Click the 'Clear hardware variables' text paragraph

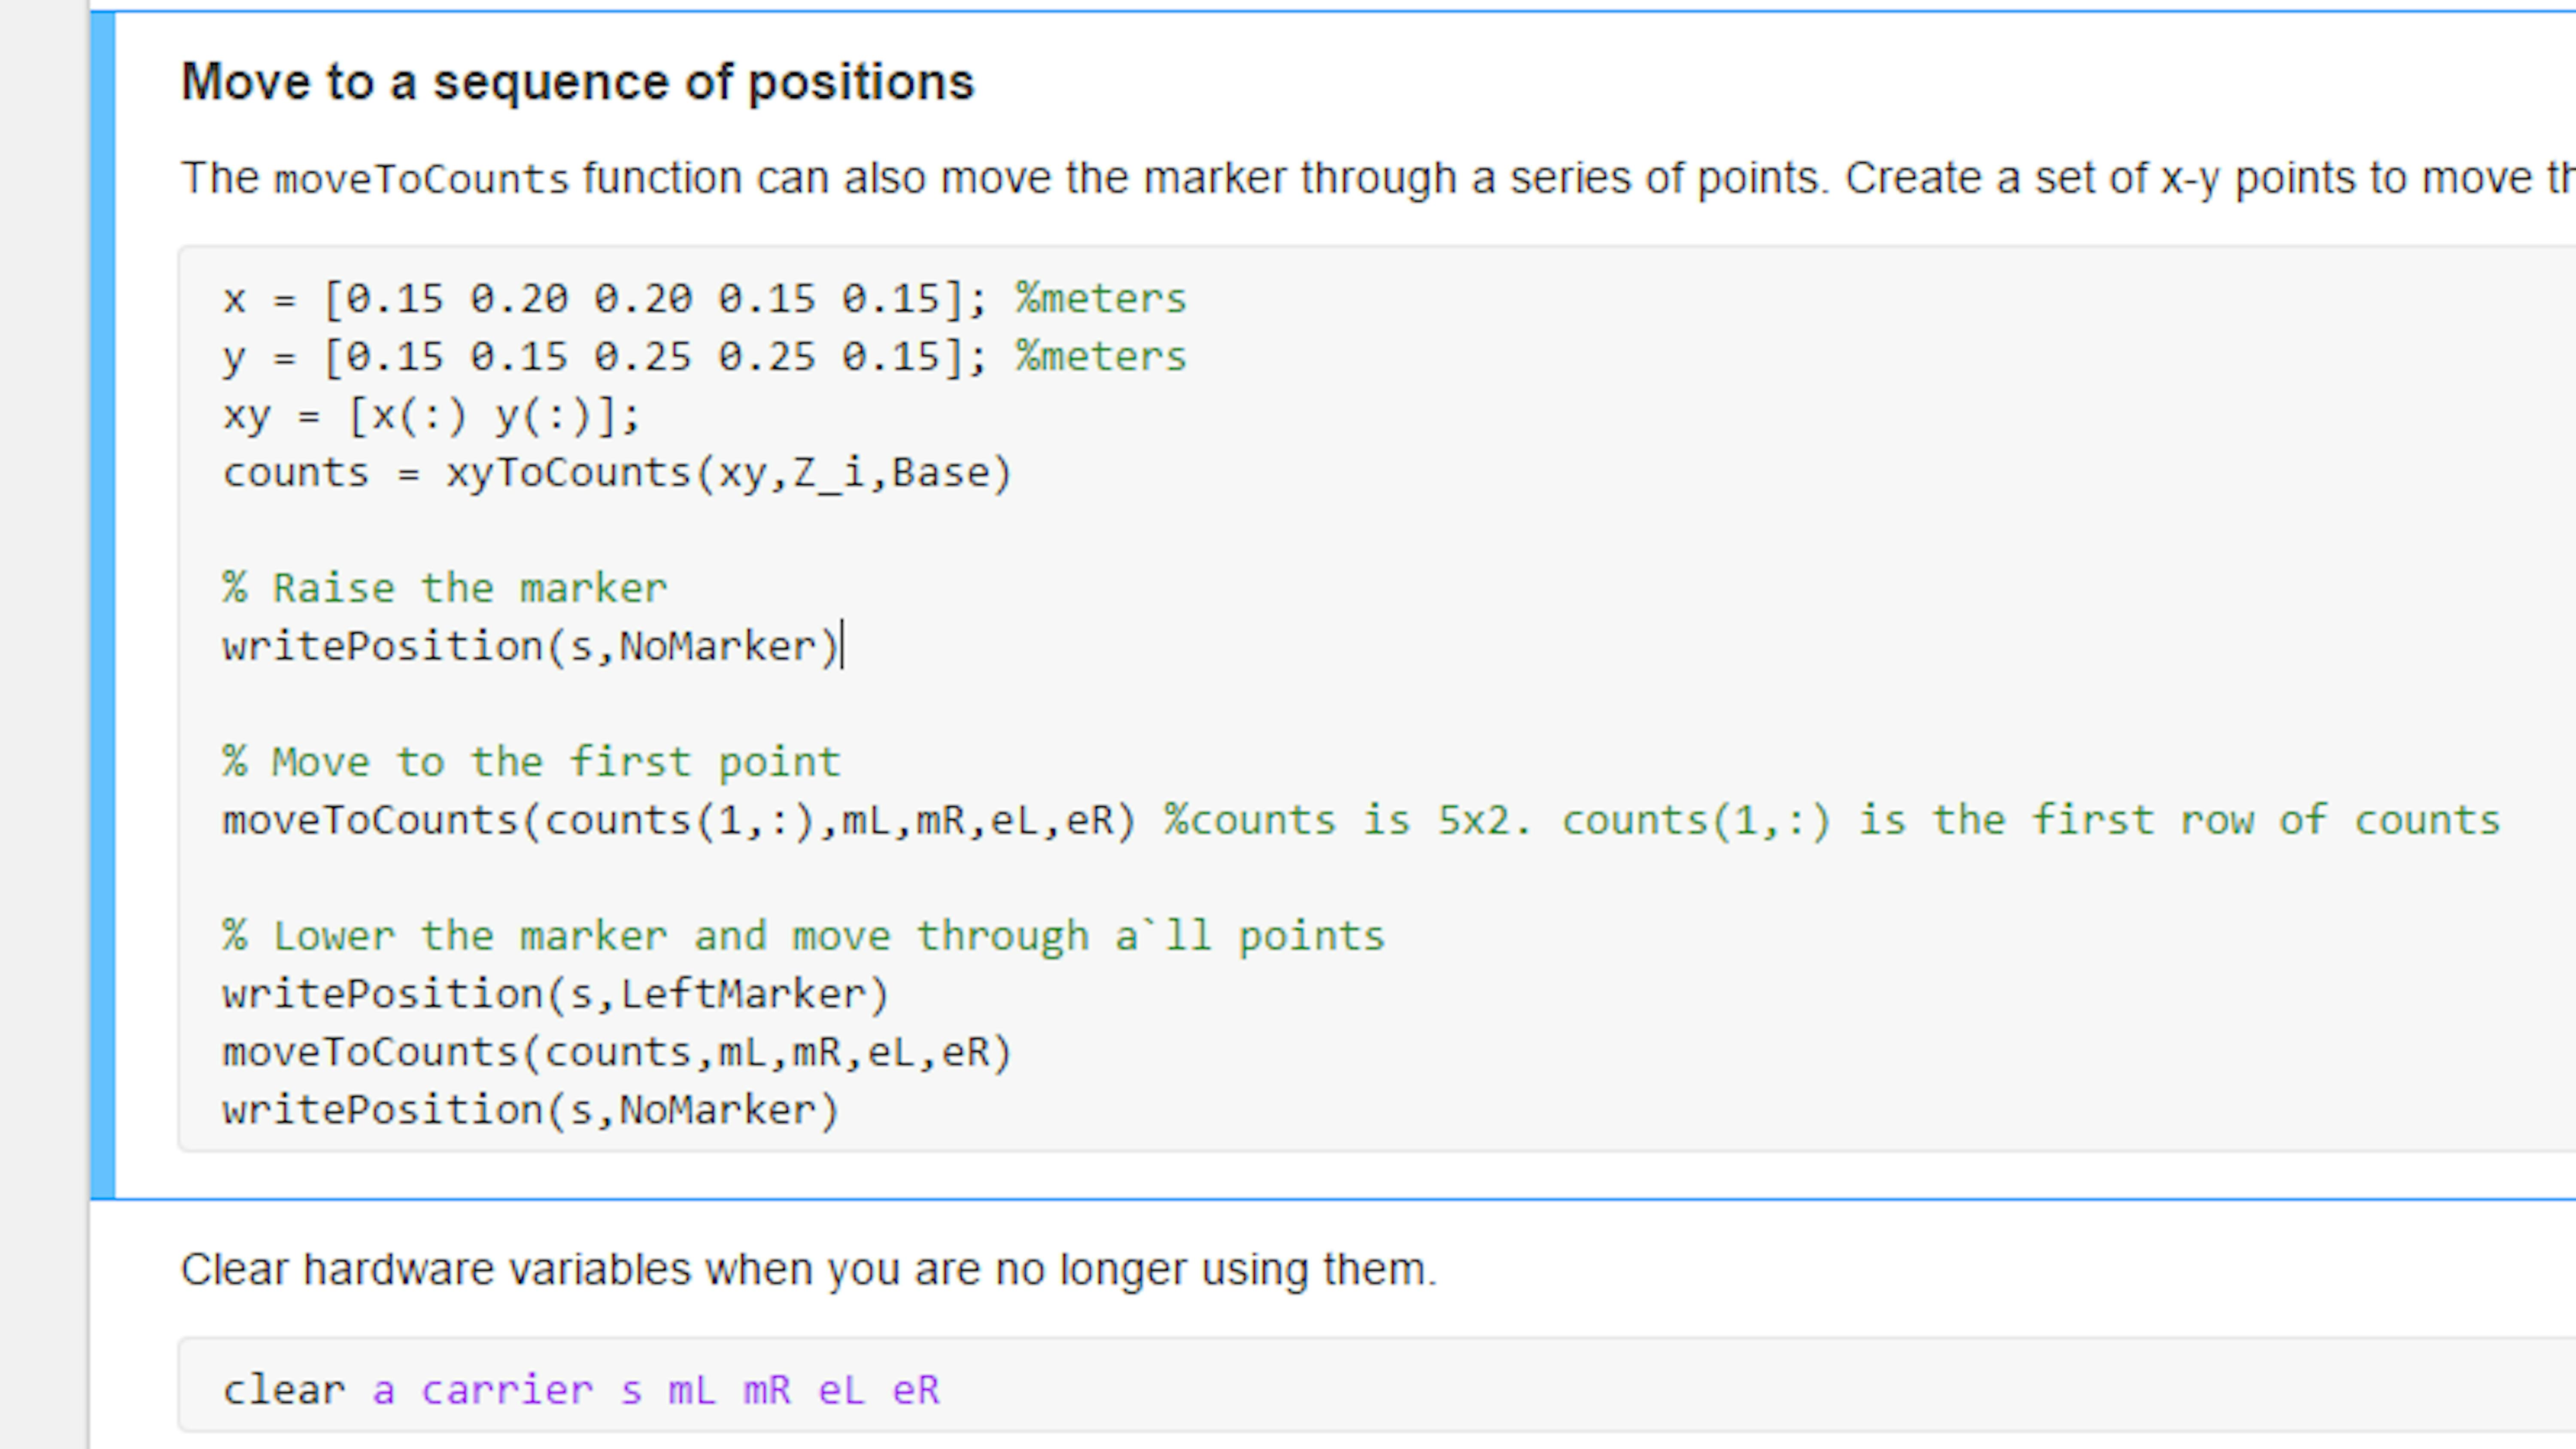tap(808, 1270)
